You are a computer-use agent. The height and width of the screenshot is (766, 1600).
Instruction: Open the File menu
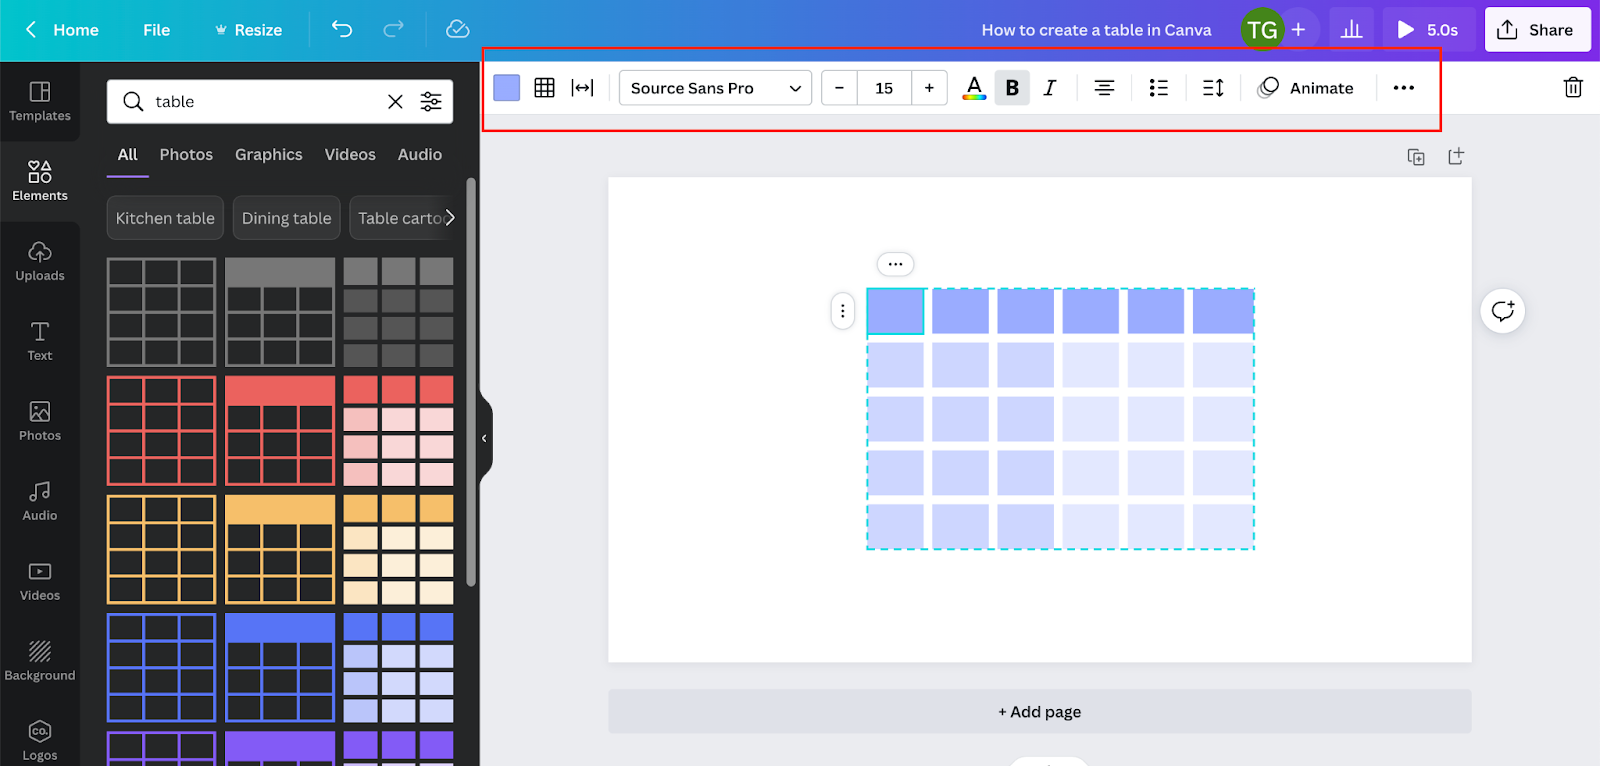coord(157,30)
